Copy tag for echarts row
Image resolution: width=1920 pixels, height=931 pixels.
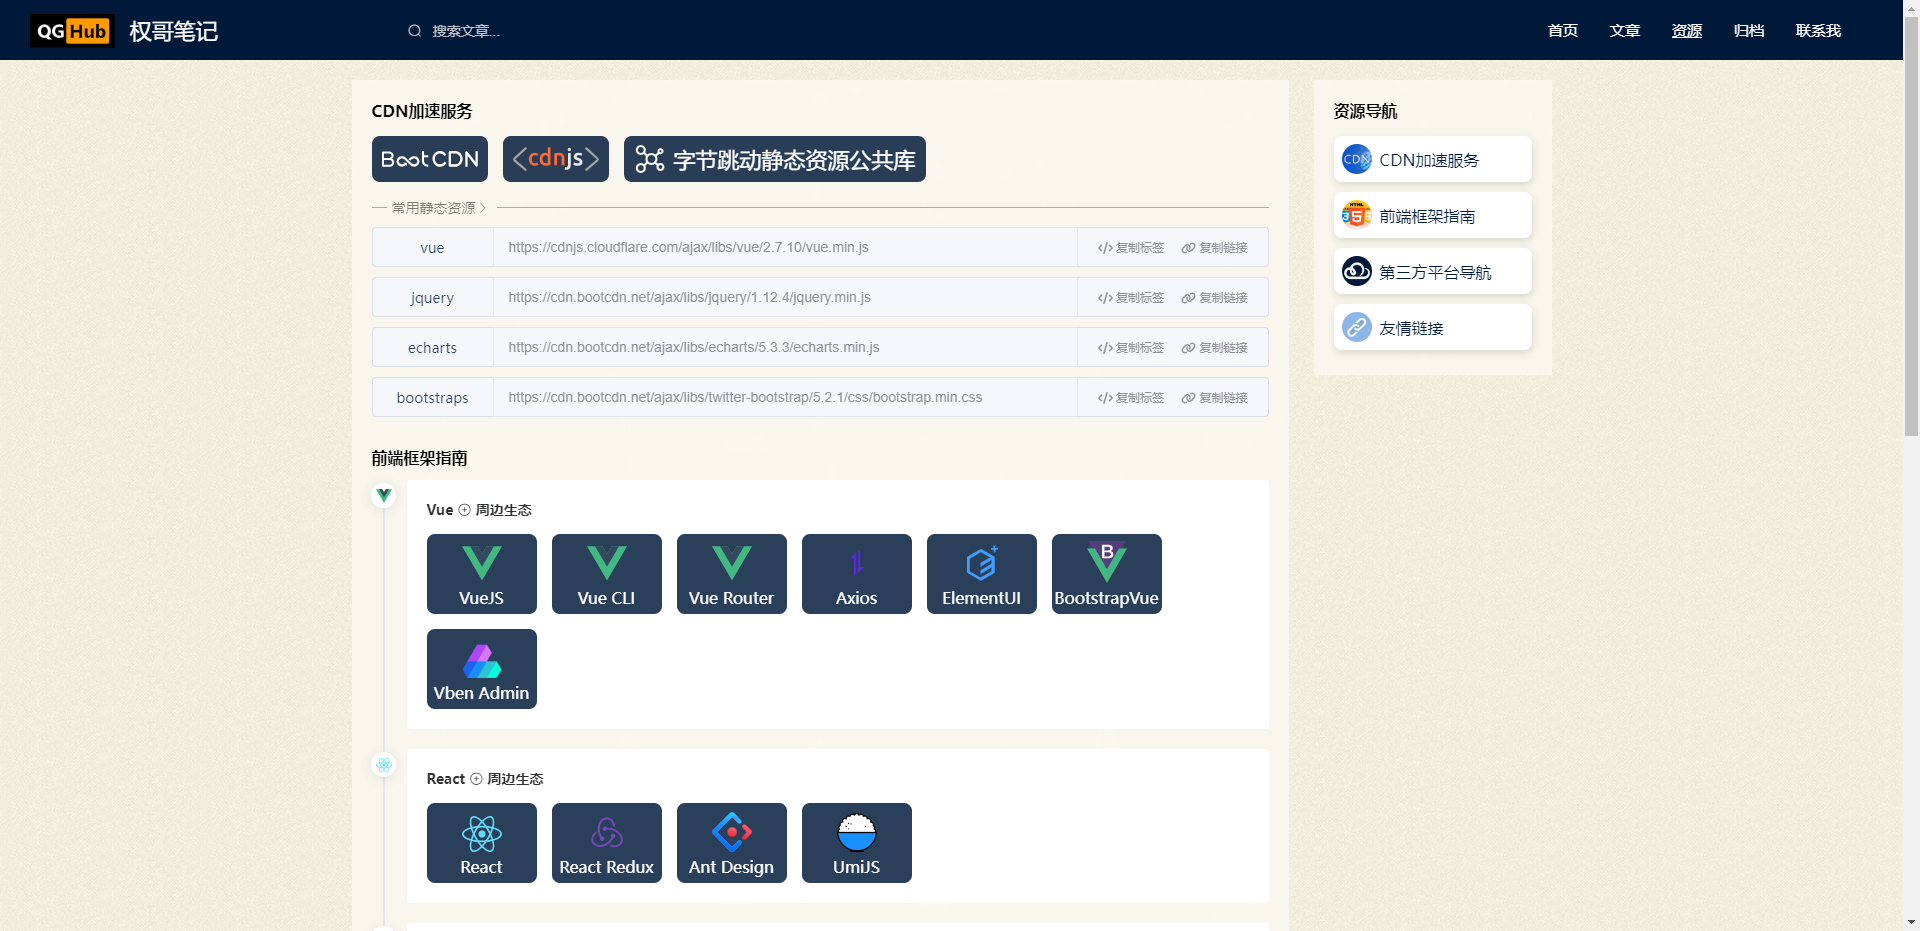tap(1131, 348)
